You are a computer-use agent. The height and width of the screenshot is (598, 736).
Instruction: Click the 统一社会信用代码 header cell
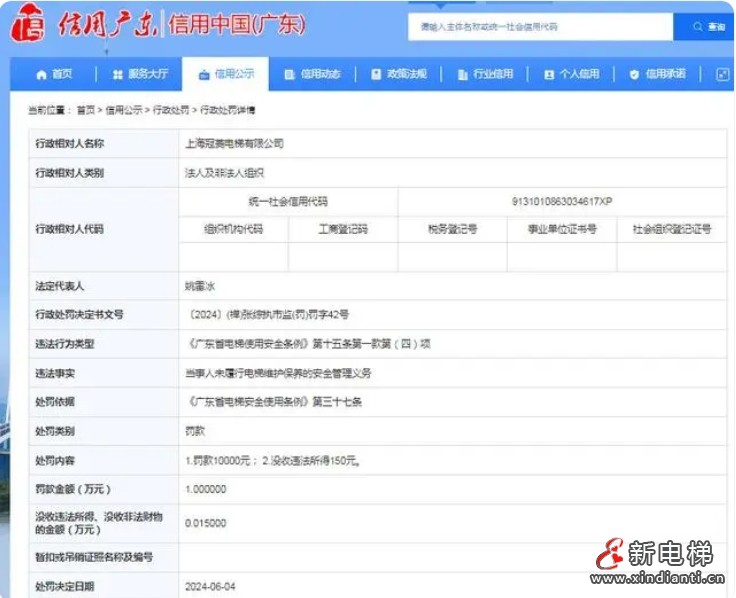click(288, 202)
